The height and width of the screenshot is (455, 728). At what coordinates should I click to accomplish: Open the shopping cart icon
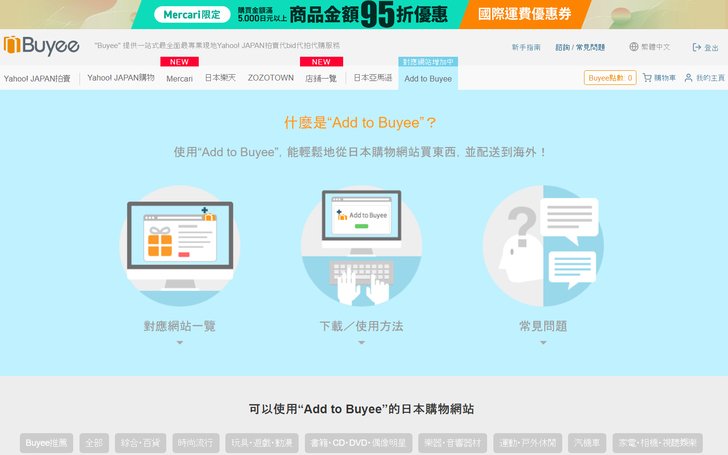pyautogui.click(x=647, y=78)
